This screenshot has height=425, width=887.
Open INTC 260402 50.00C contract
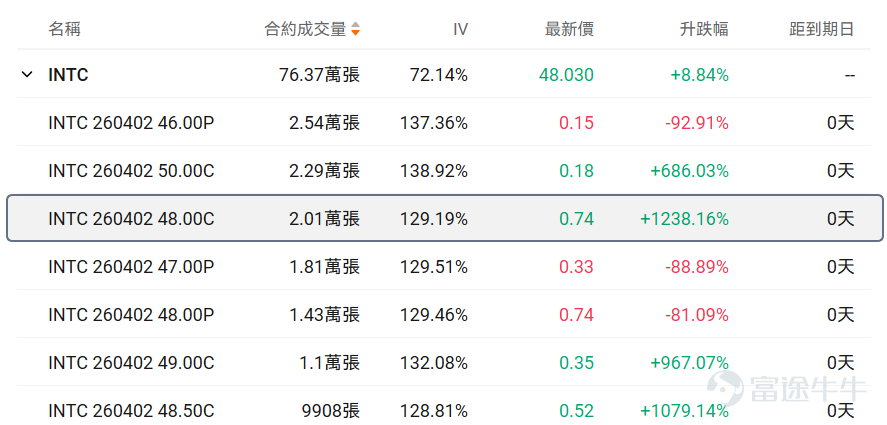pyautogui.click(x=131, y=171)
